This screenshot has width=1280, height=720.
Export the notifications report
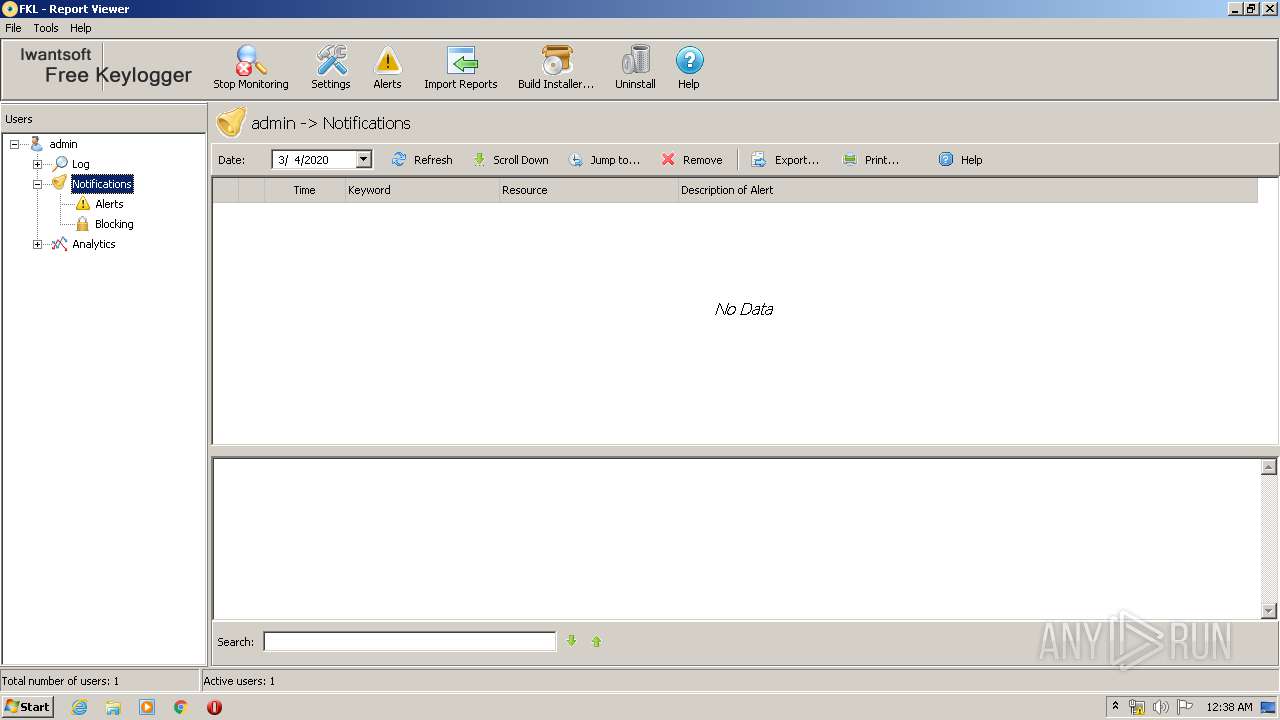785,160
